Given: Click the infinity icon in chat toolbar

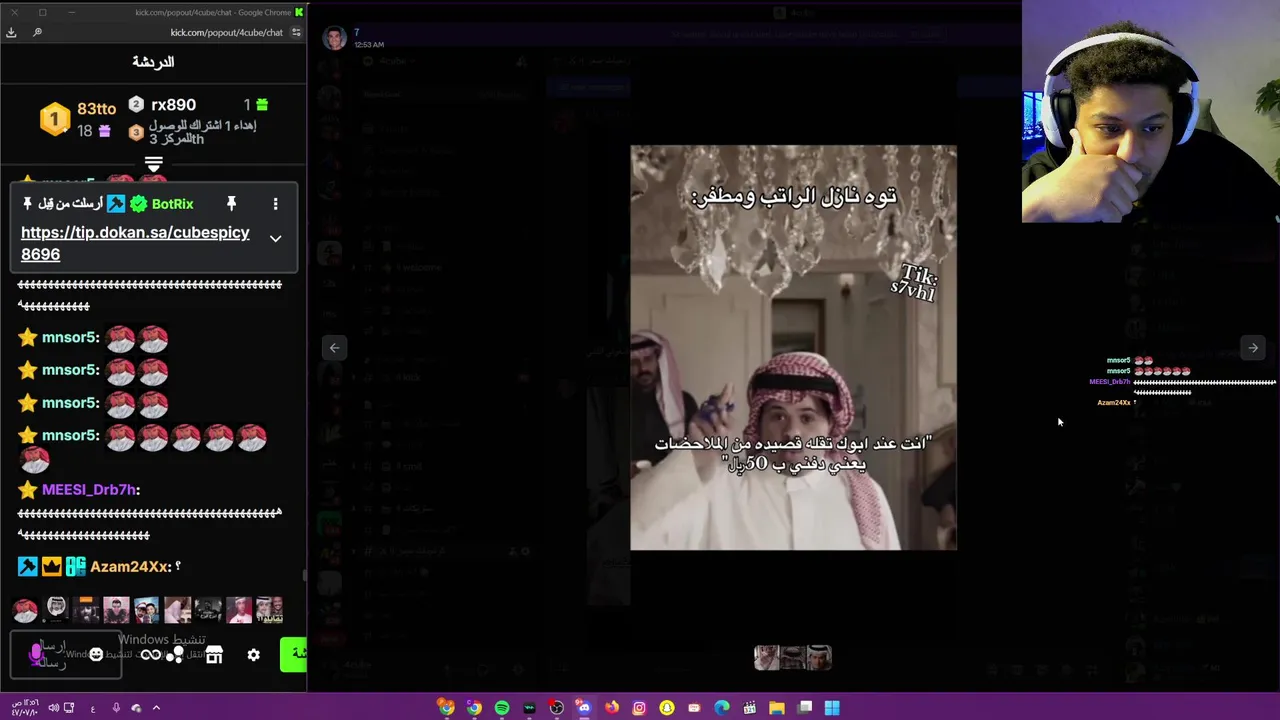Looking at the screenshot, I should tap(150, 655).
